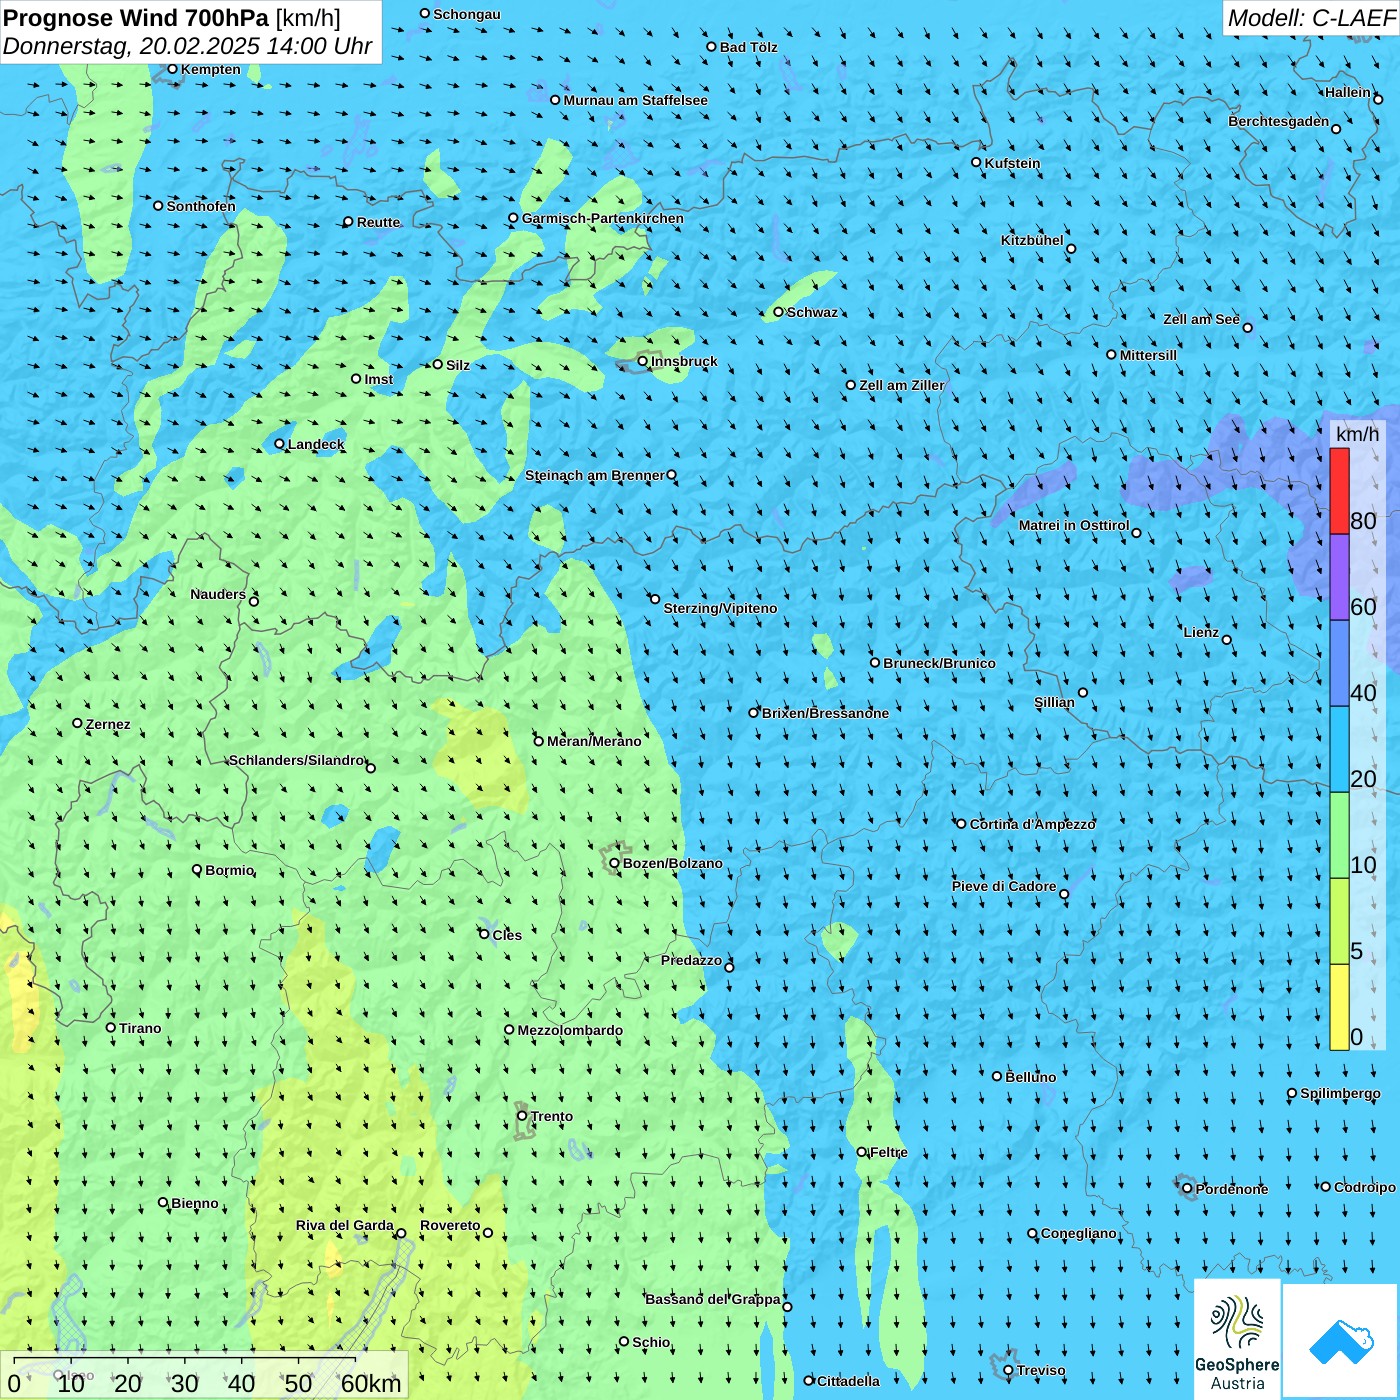Click the purple 60 km/h legend band
Viewport: 1400px width, 1400px height.
[x=1339, y=578]
